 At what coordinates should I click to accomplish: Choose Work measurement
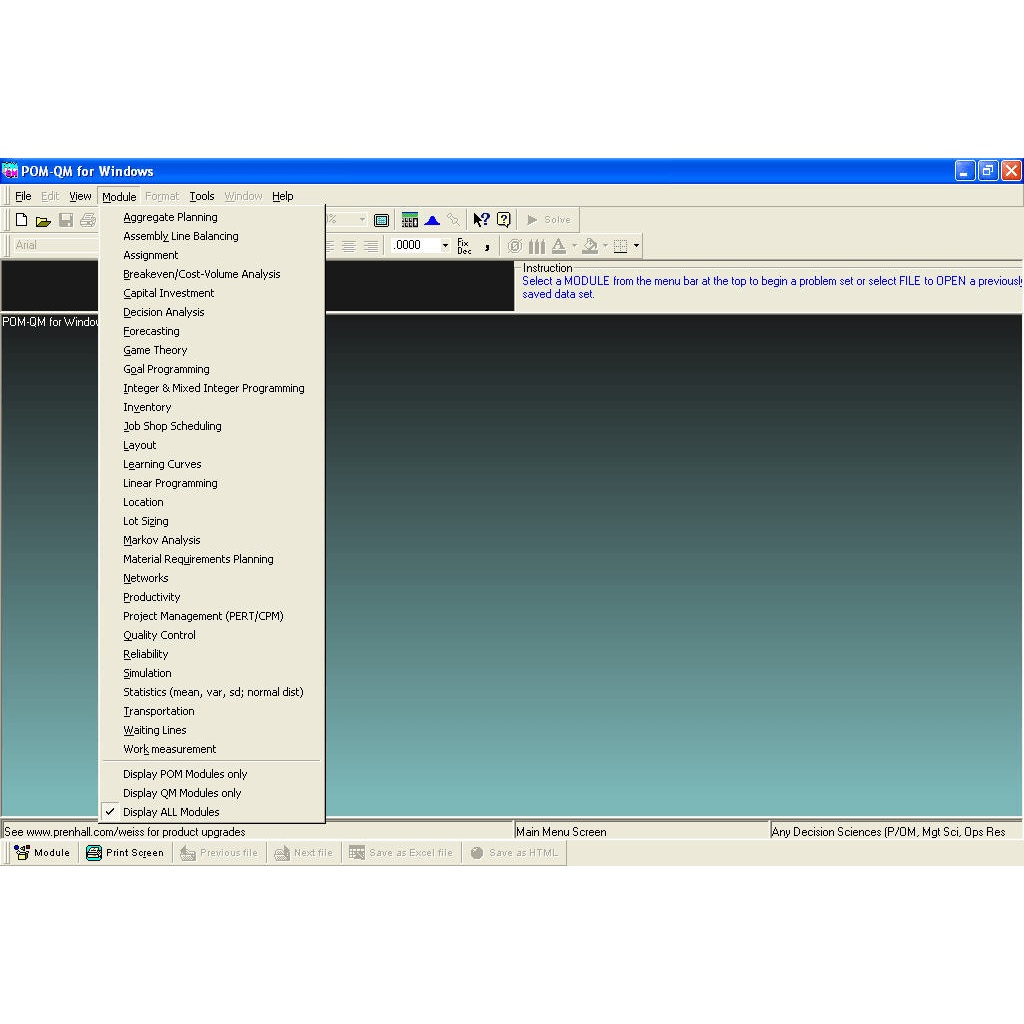pos(212,749)
